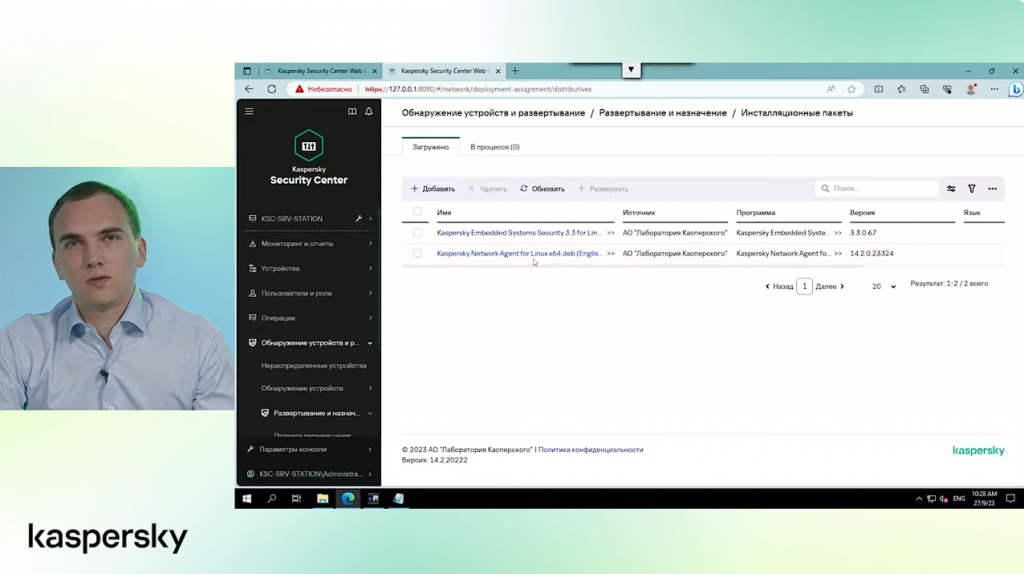Viewport: 1024px width, 574px height.
Task: Open Task View on taskbar
Action: point(296,498)
